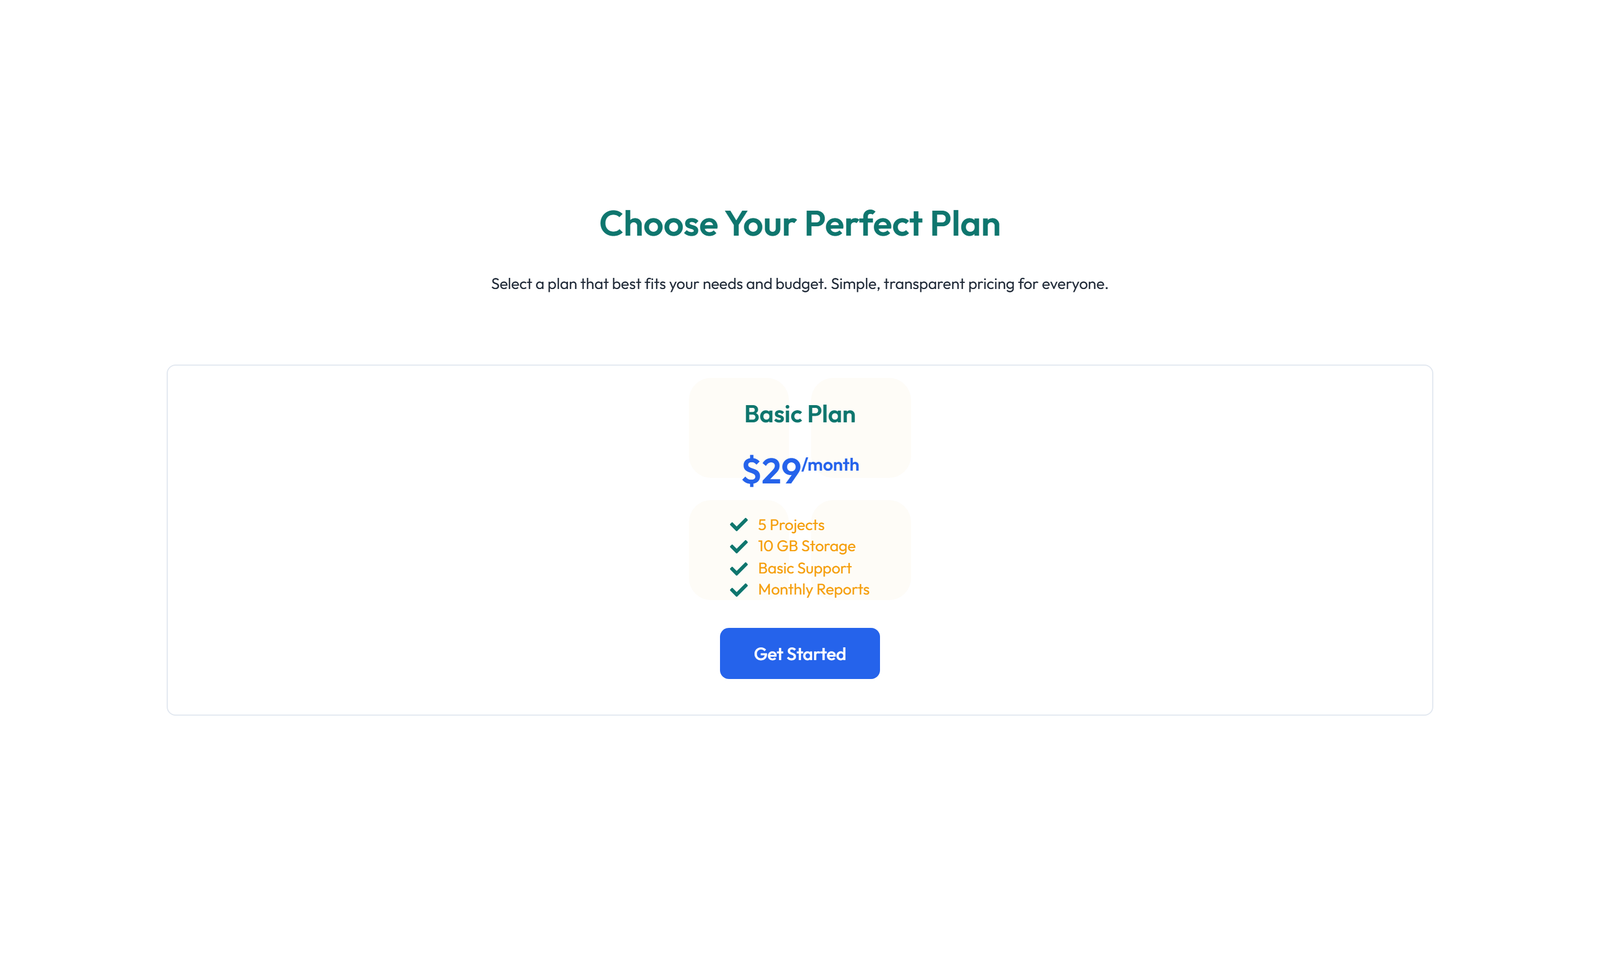This screenshot has height=978, width=1600.
Task: Click the $29 price text
Action: 770,470
